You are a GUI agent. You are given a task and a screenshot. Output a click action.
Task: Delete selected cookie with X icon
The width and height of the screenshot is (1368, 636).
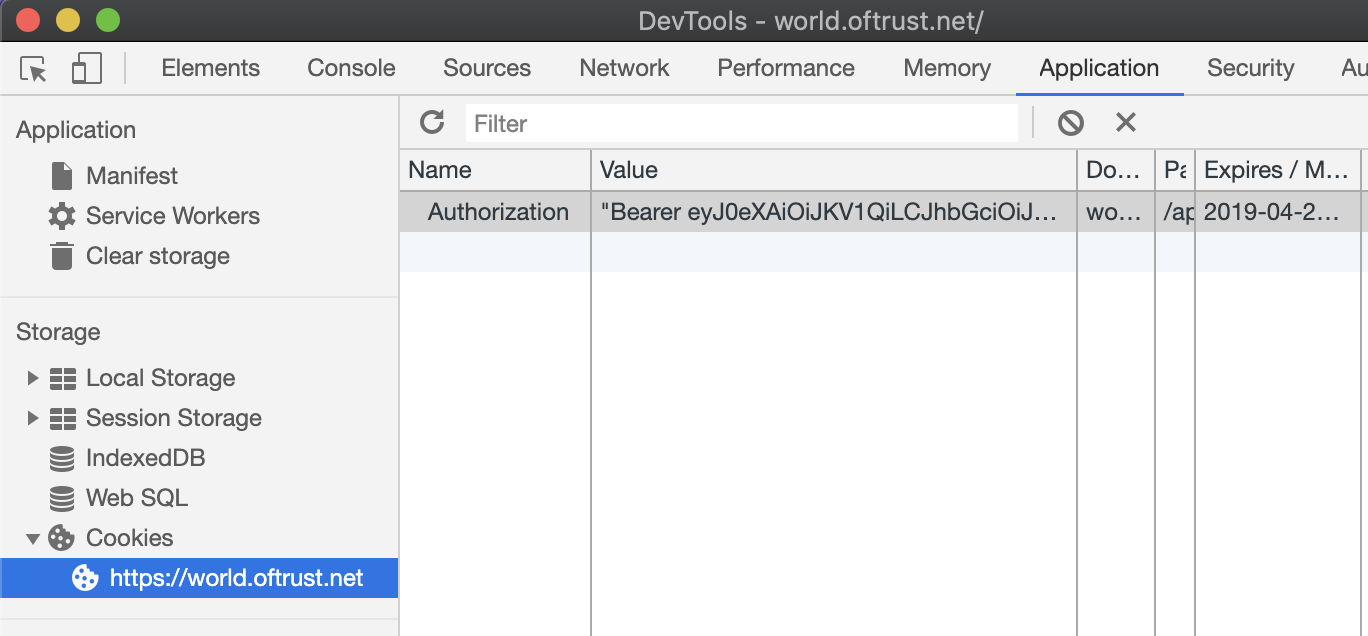point(1126,122)
